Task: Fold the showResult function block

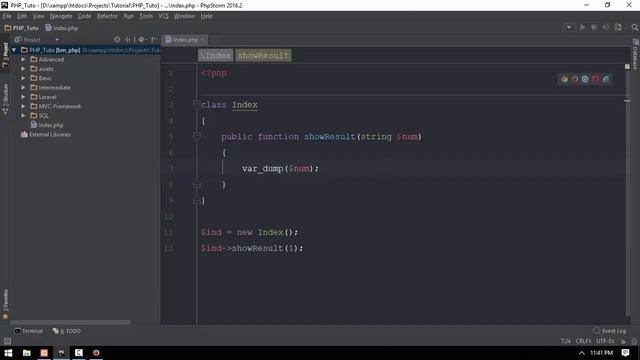Action: 196,136
